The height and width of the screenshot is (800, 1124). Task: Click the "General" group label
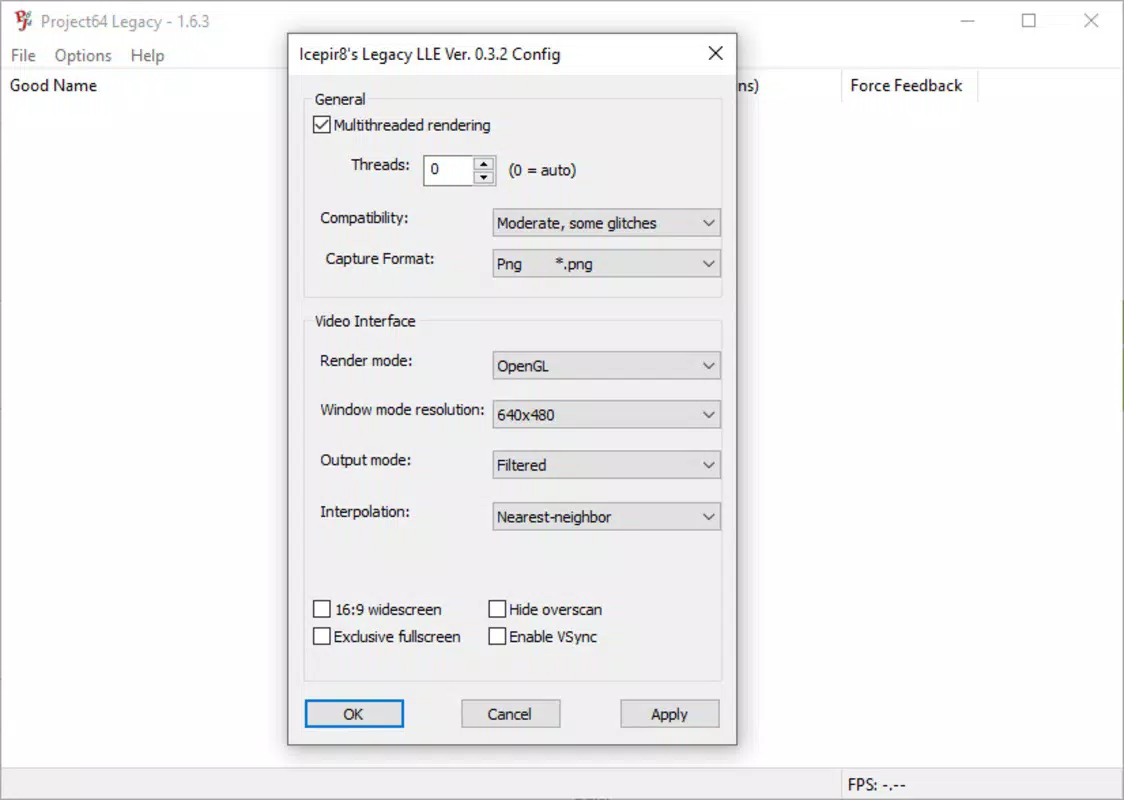click(x=340, y=100)
